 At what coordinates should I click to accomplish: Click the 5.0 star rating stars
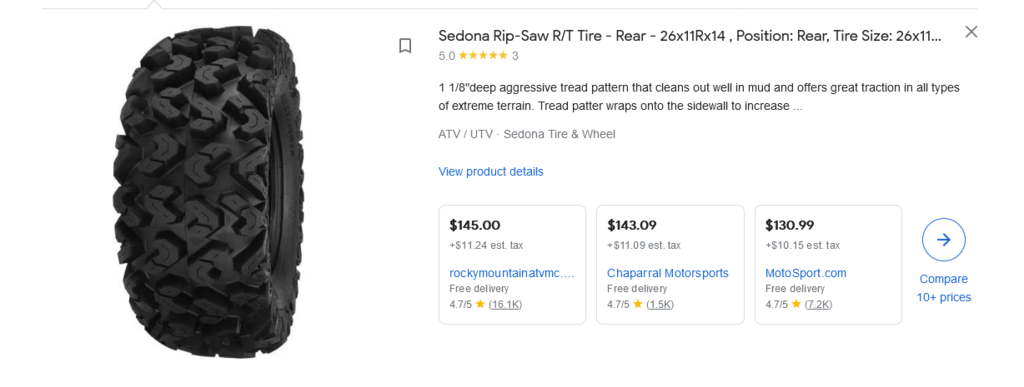tap(483, 55)
